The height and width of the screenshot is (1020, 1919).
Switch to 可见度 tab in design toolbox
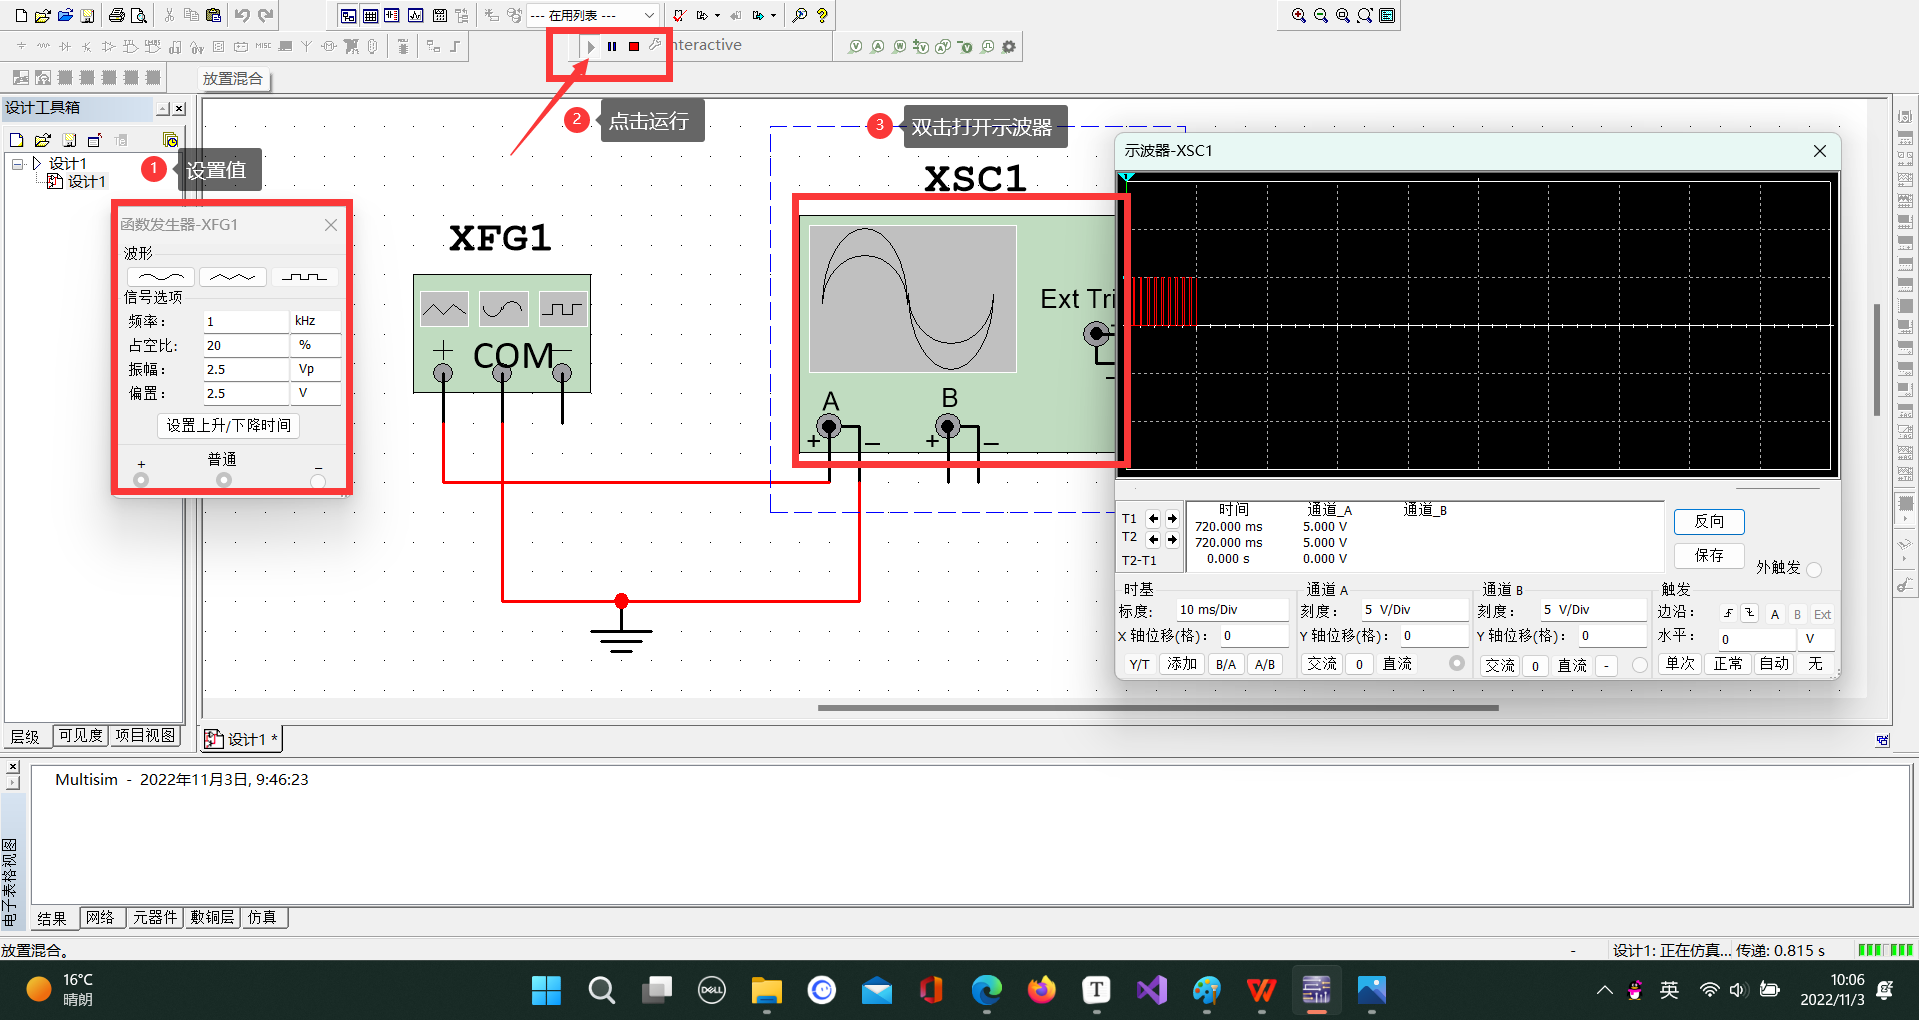point(80,736)
